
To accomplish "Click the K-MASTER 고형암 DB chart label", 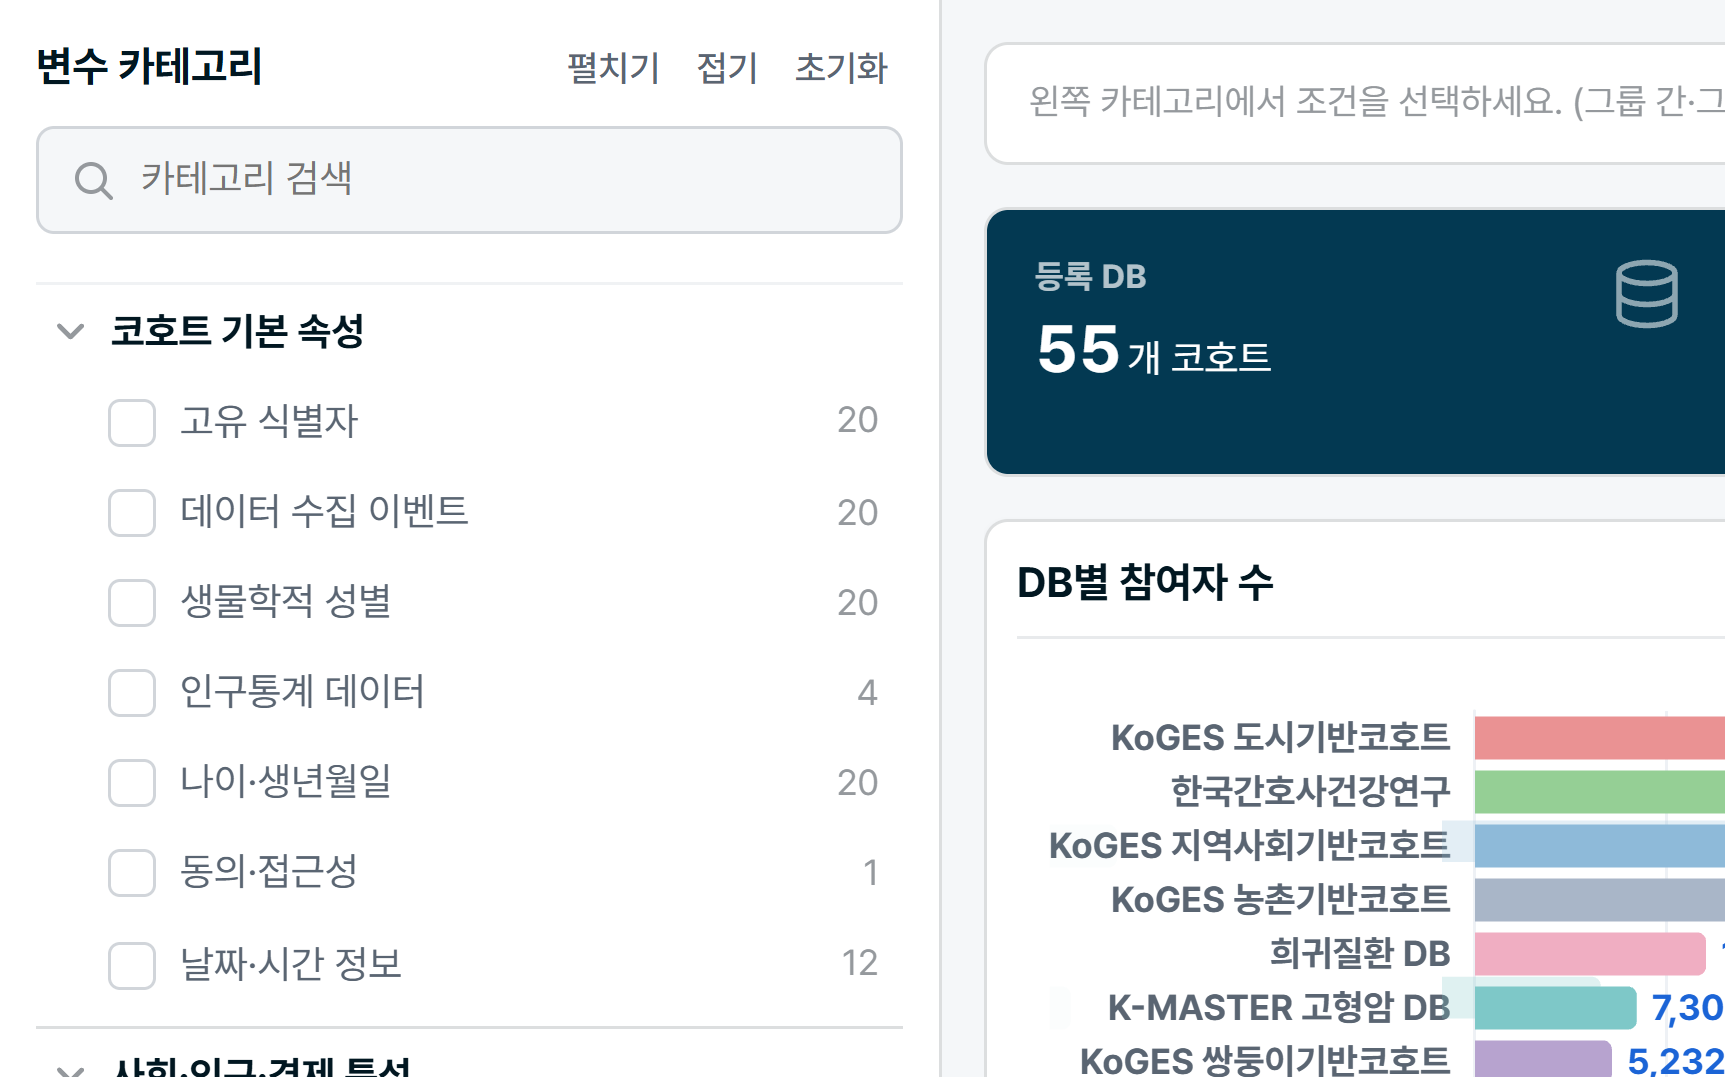I will pyautogui.click(x=1279, y=1008).
